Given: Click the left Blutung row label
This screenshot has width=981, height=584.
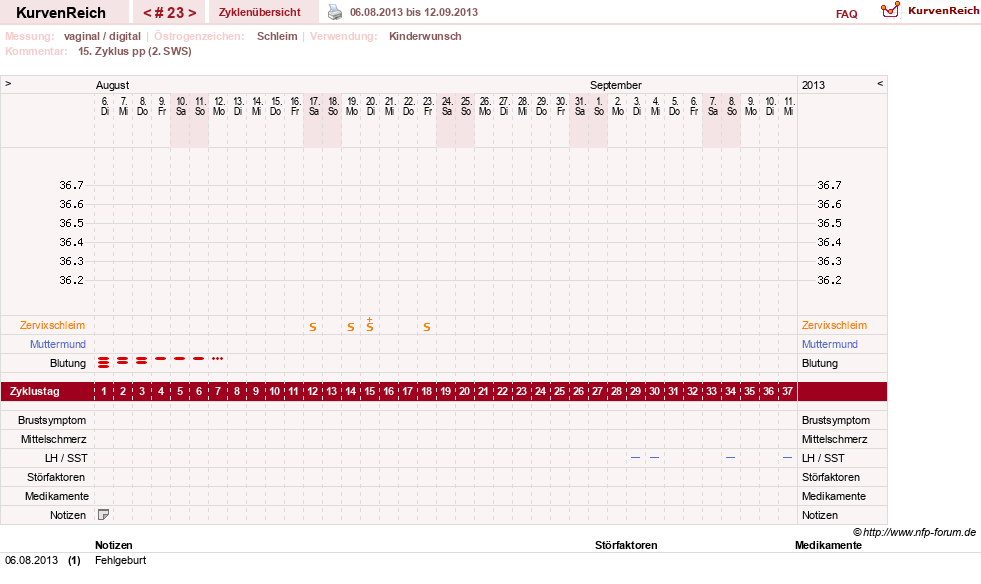Looking at the screenshot, I should [x=68, y=363].
